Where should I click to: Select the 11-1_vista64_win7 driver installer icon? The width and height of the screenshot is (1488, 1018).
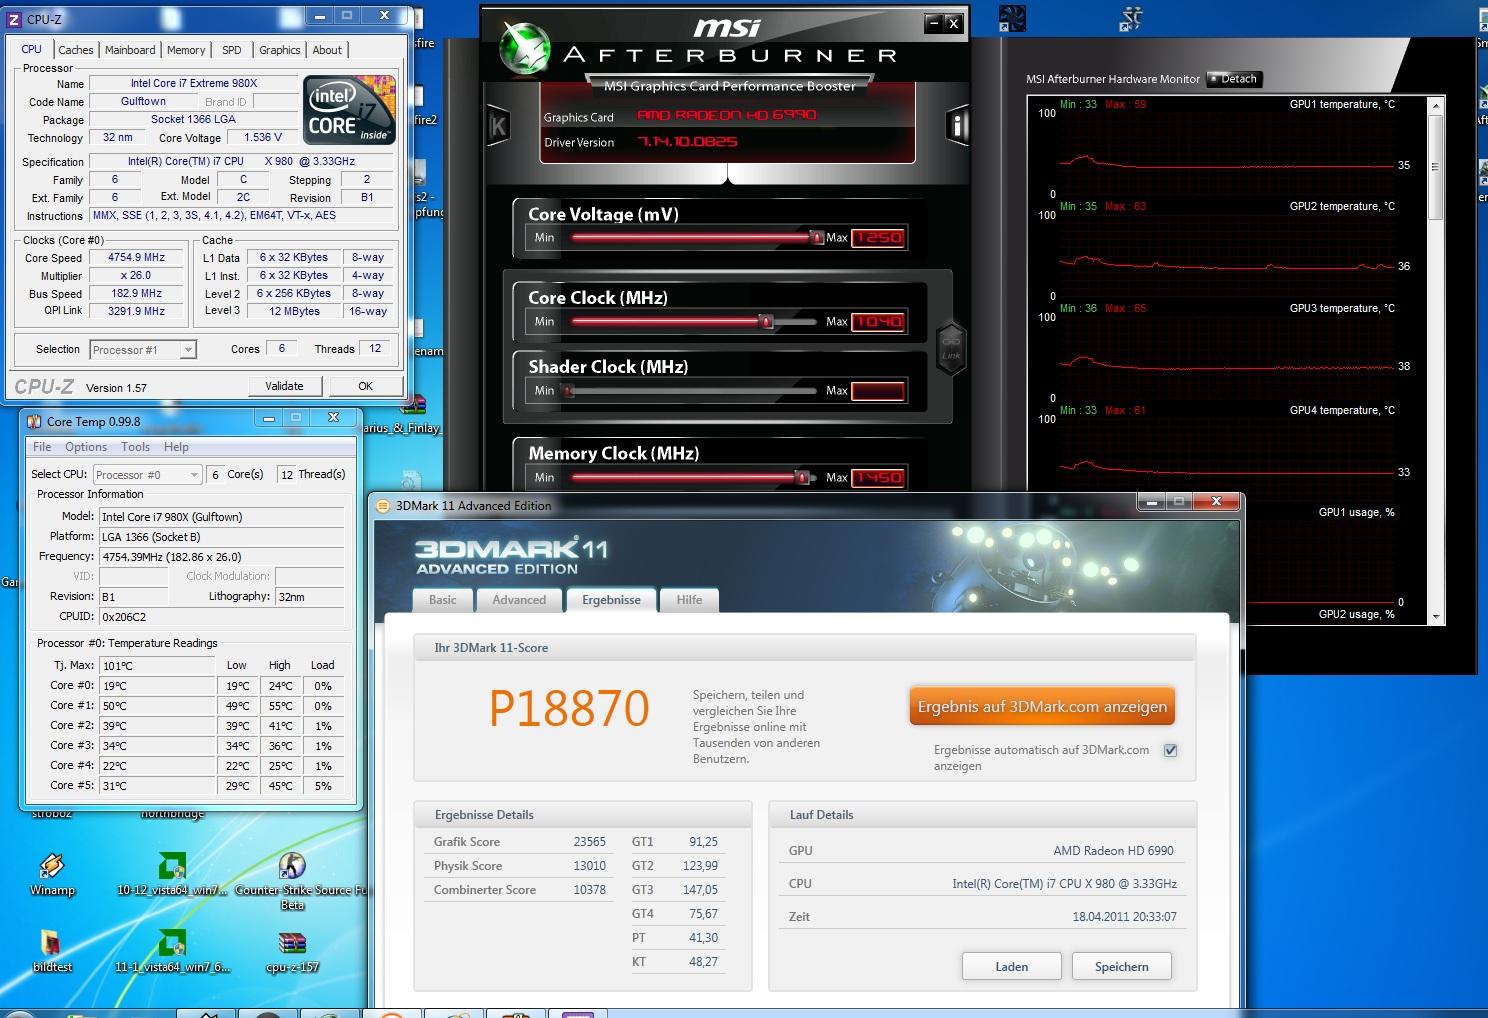(x=172, y=951)
